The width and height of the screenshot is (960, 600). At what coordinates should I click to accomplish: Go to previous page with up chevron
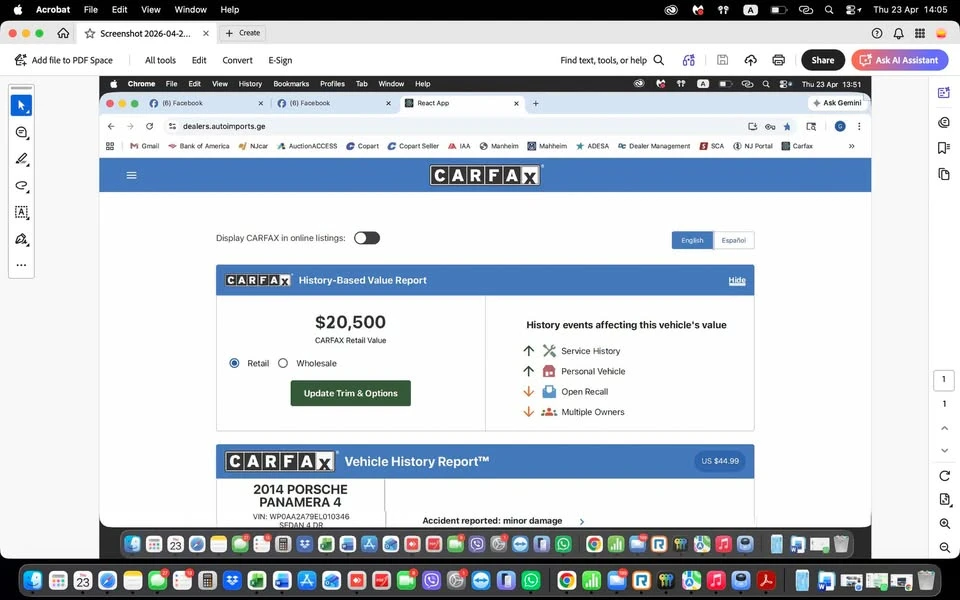point(944,428)
